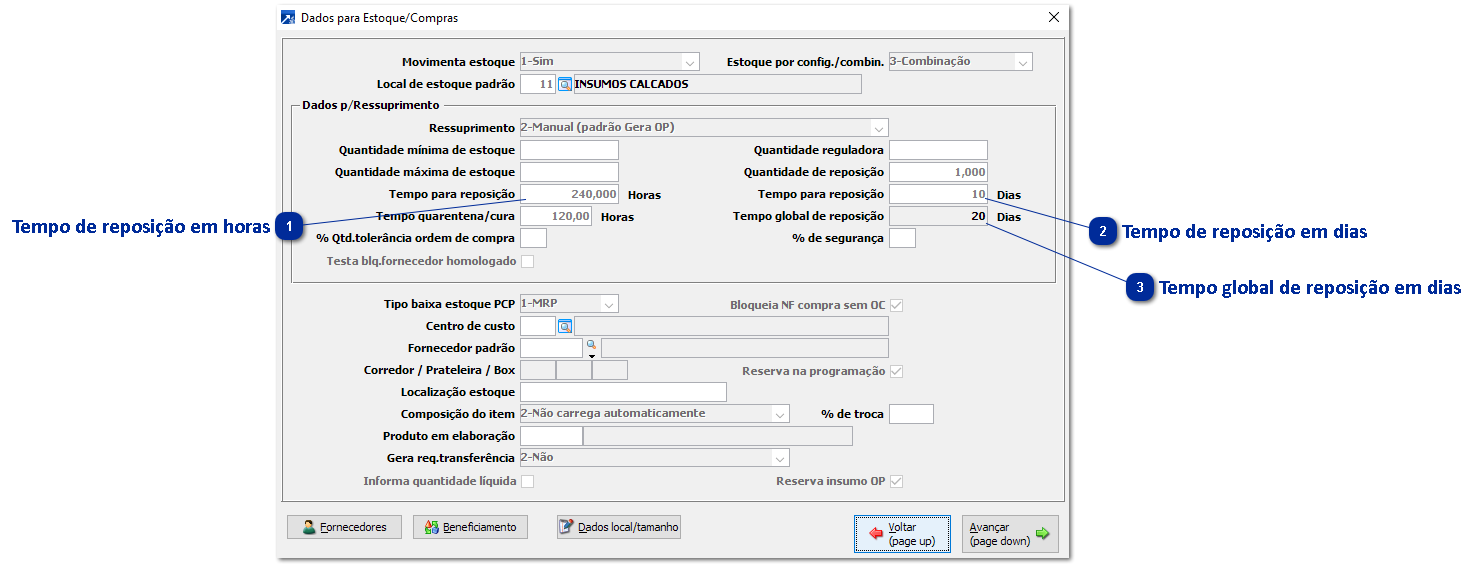Expand the Composição do item dropdown
Image resolution: width=1477 pixels, height=567 pixels.
(x=779, y=414)
